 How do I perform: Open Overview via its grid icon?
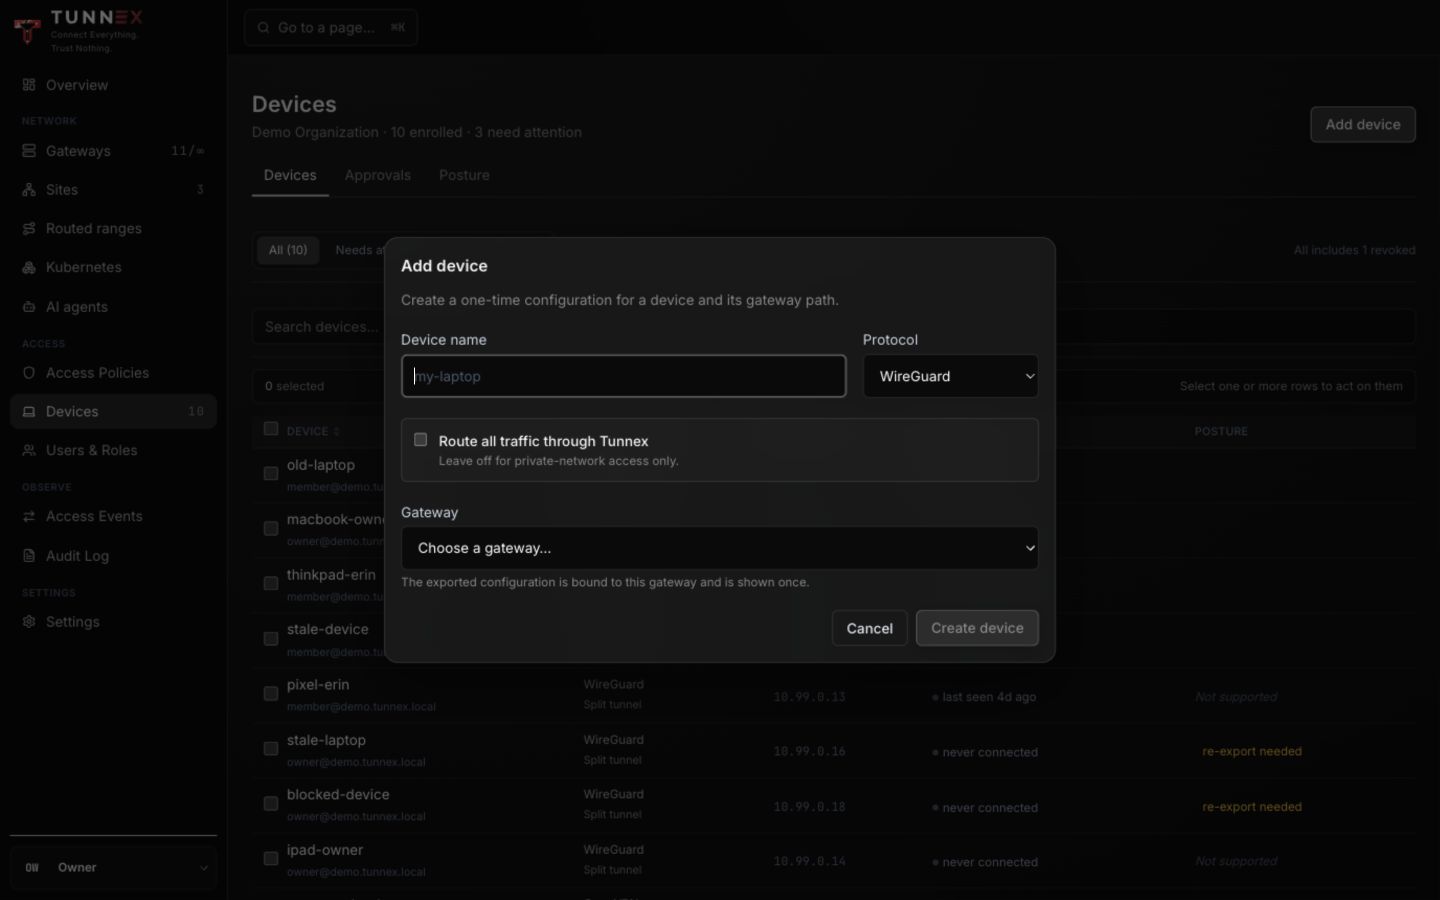tap(29, 85)
